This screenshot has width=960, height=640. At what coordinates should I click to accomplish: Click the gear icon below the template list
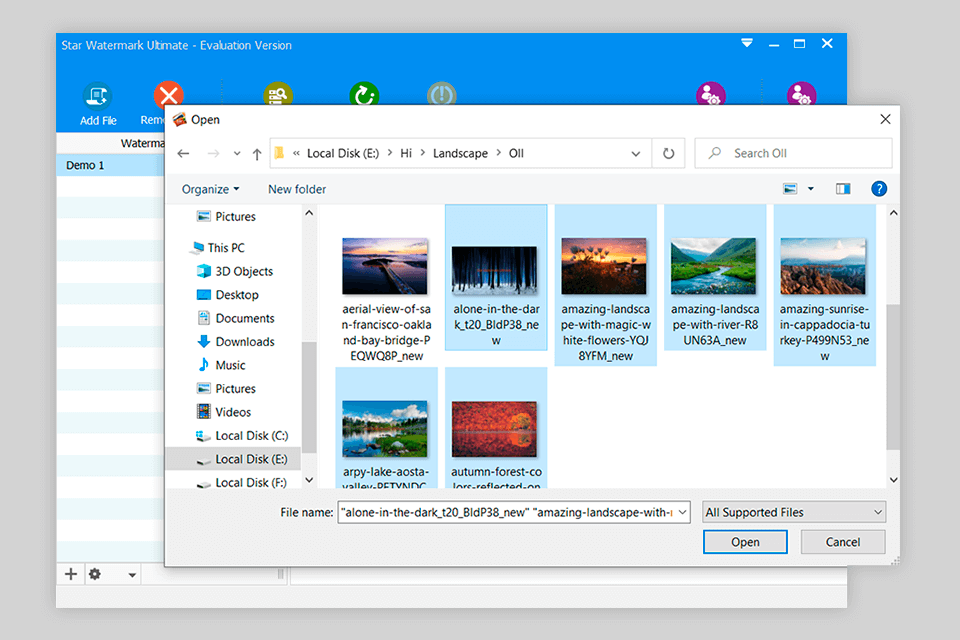[95, 574]
